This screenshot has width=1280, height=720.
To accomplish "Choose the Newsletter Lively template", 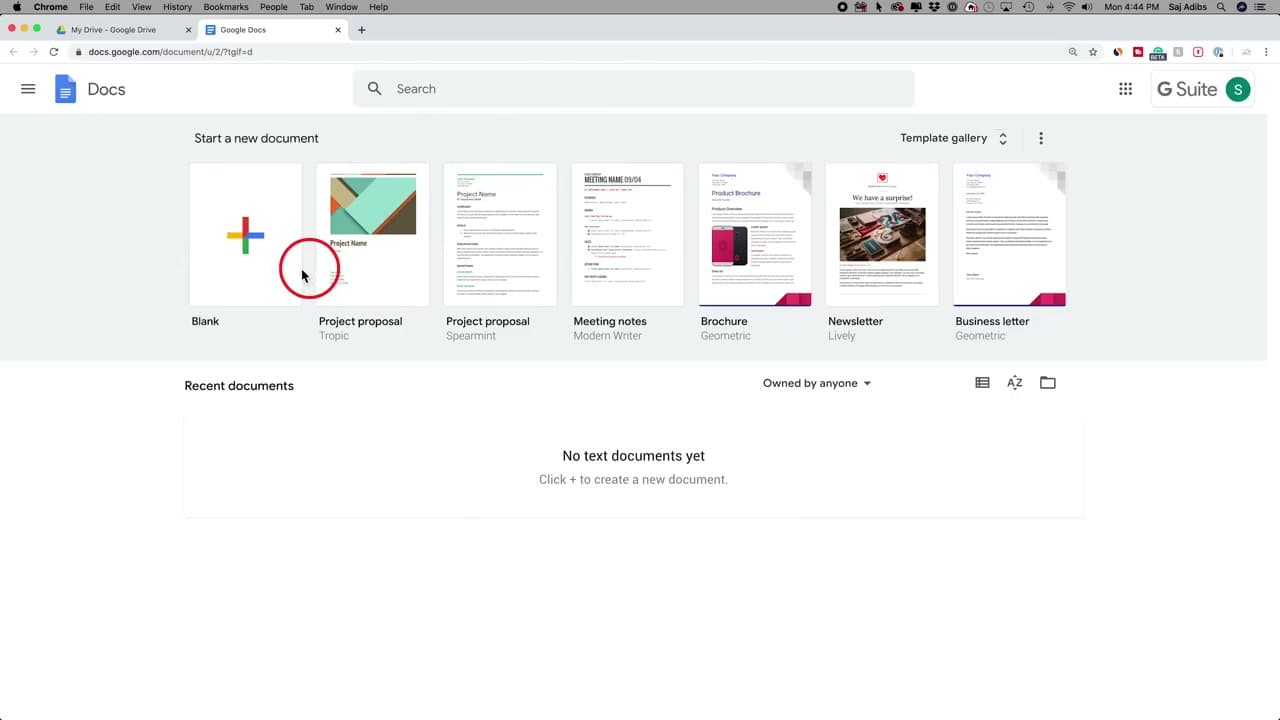I will pos(882,235).
